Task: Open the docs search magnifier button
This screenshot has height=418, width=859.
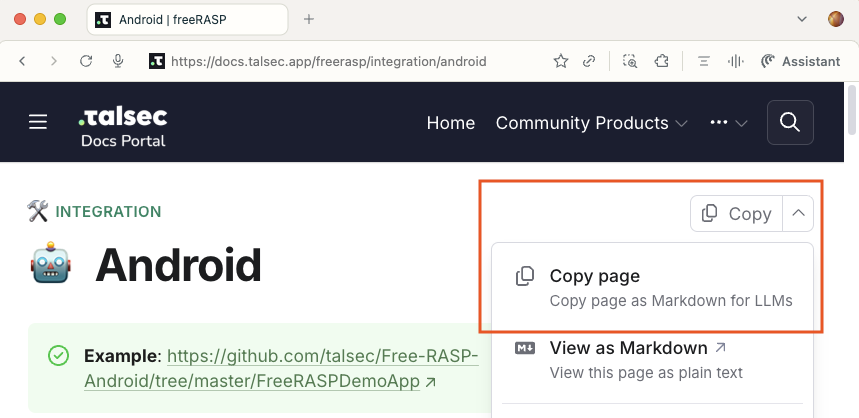Action: pos(789,123)
